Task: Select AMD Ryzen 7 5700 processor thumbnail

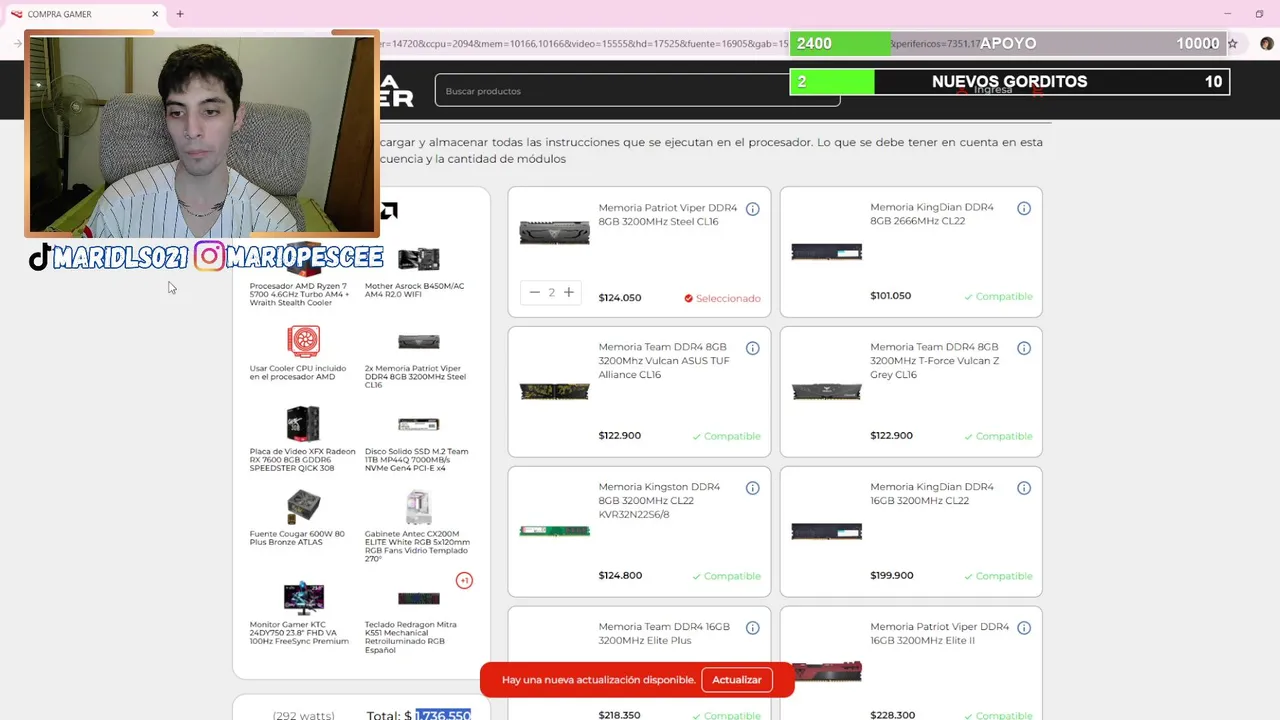Action: point(303,258)
